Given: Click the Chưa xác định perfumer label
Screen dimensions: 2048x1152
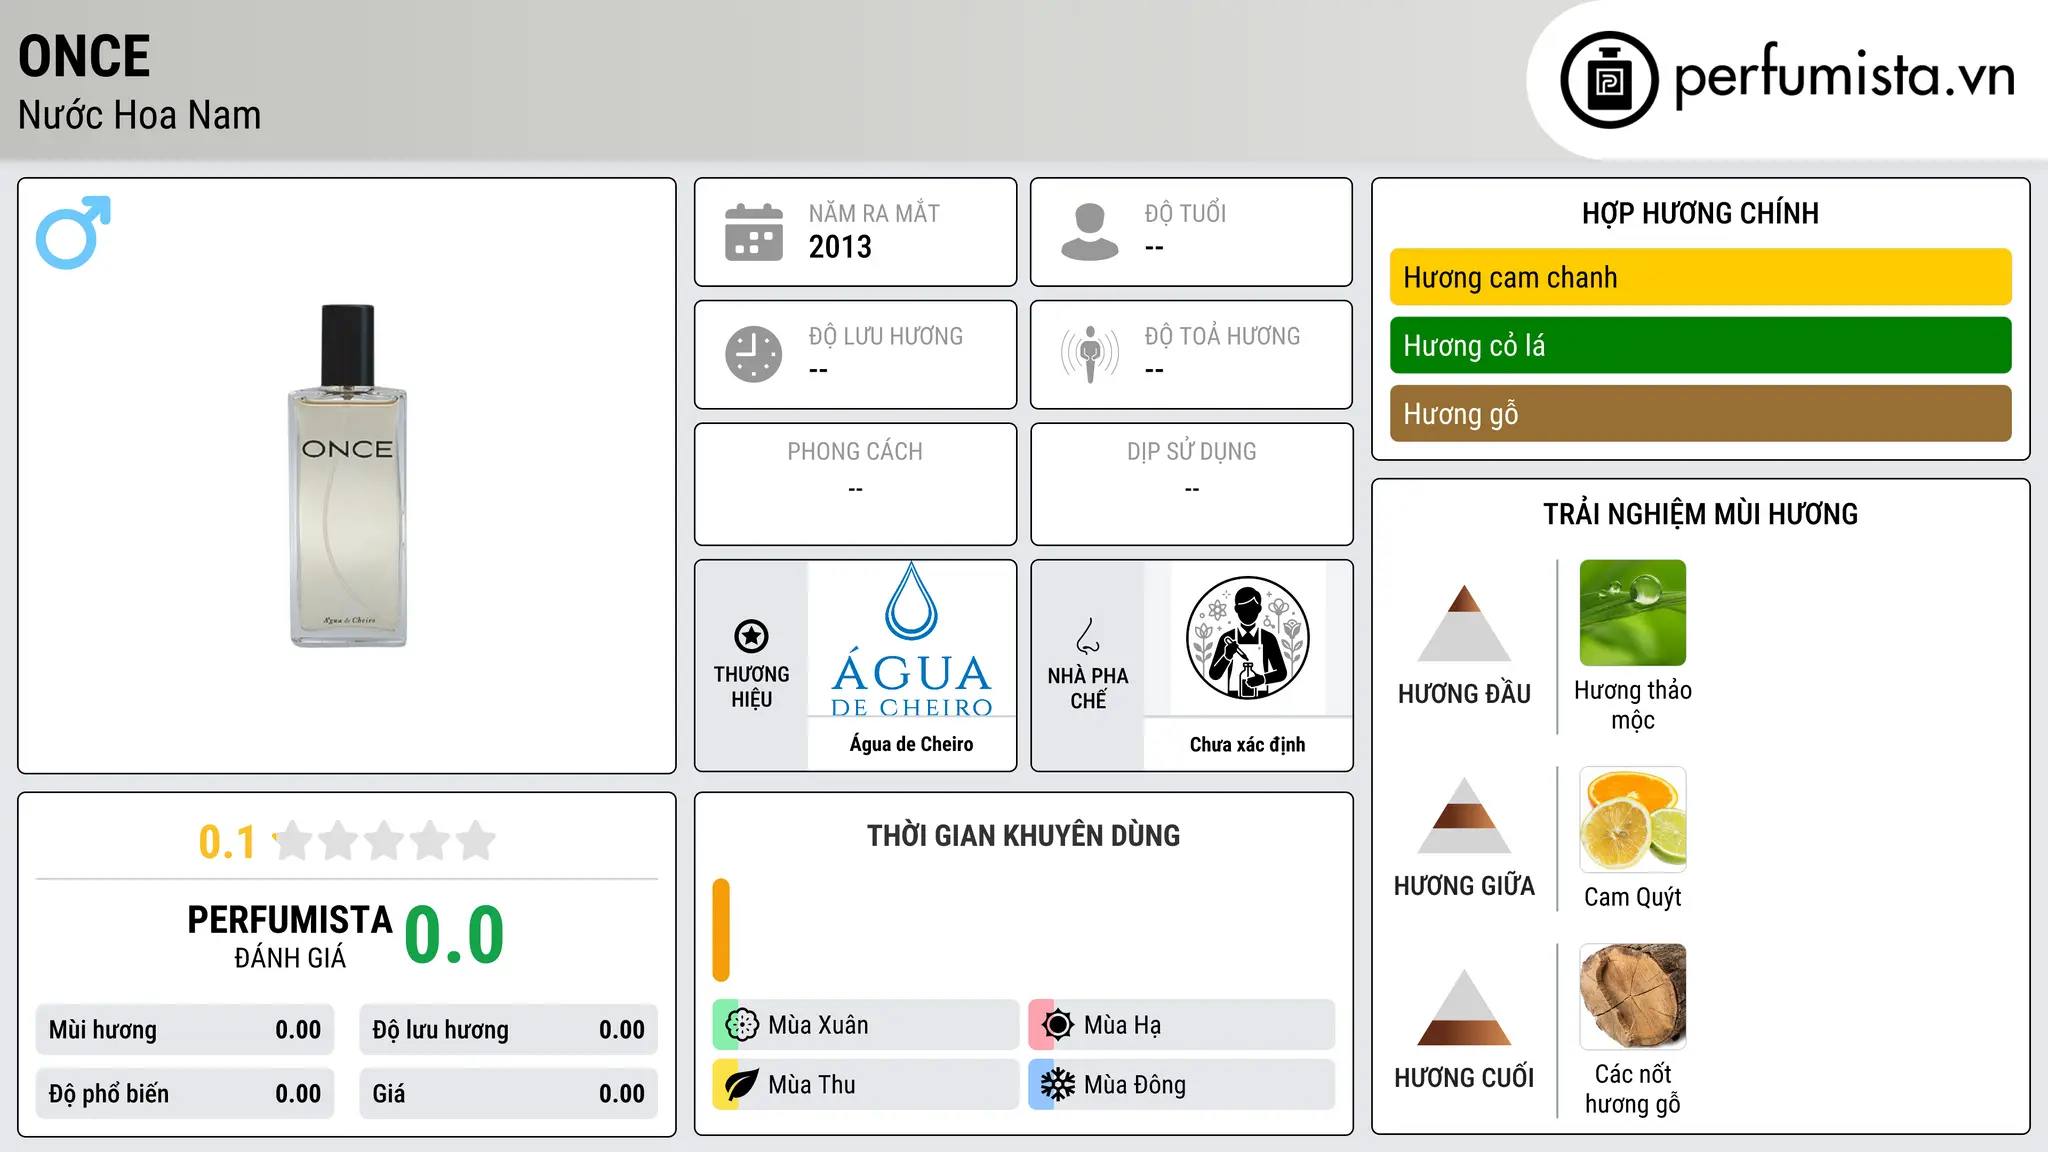Looking at the screenshot, I should coord(1247,744).
